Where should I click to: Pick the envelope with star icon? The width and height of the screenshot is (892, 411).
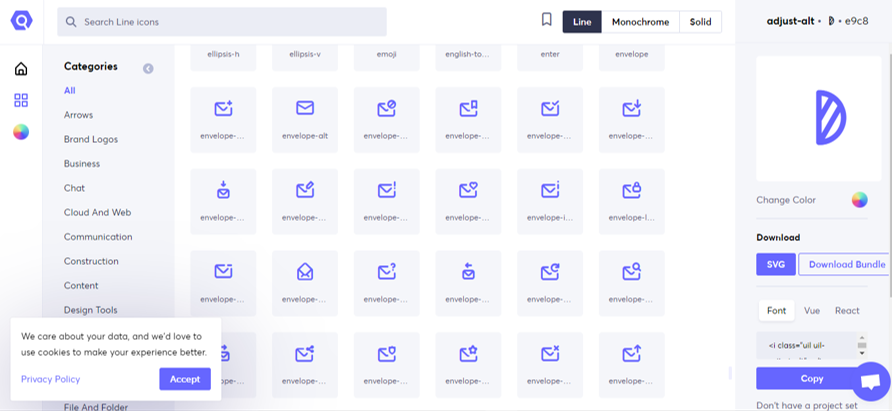(468, 365)
